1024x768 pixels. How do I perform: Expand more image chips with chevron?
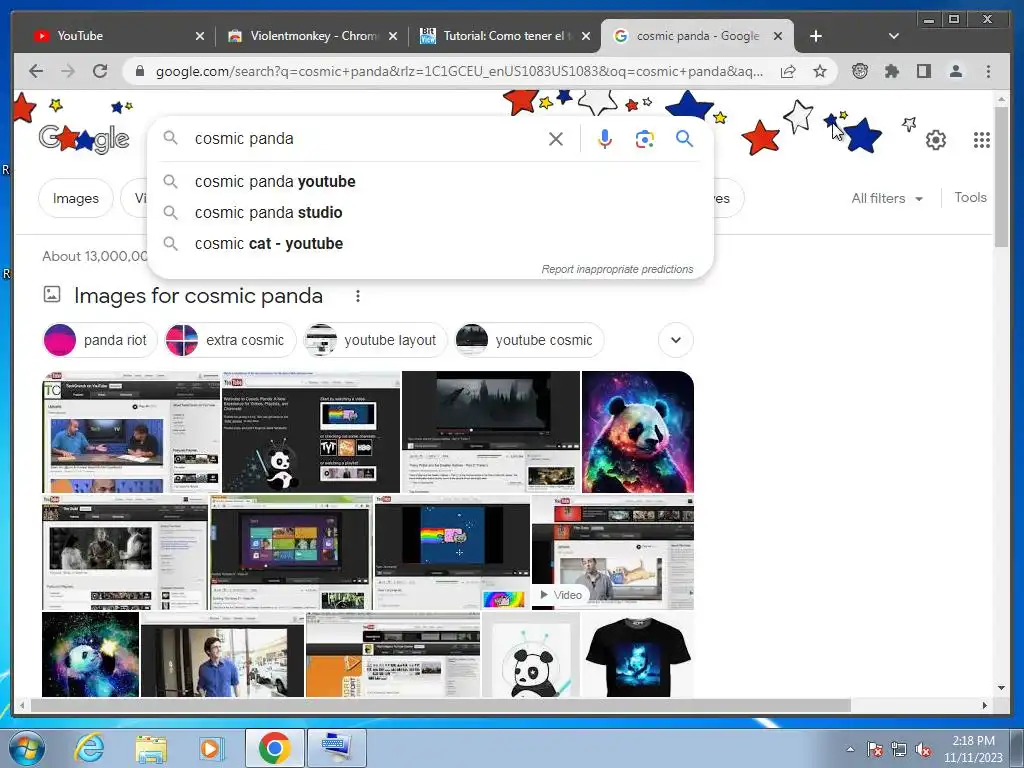pyautogui.click(x=676, y=340)
